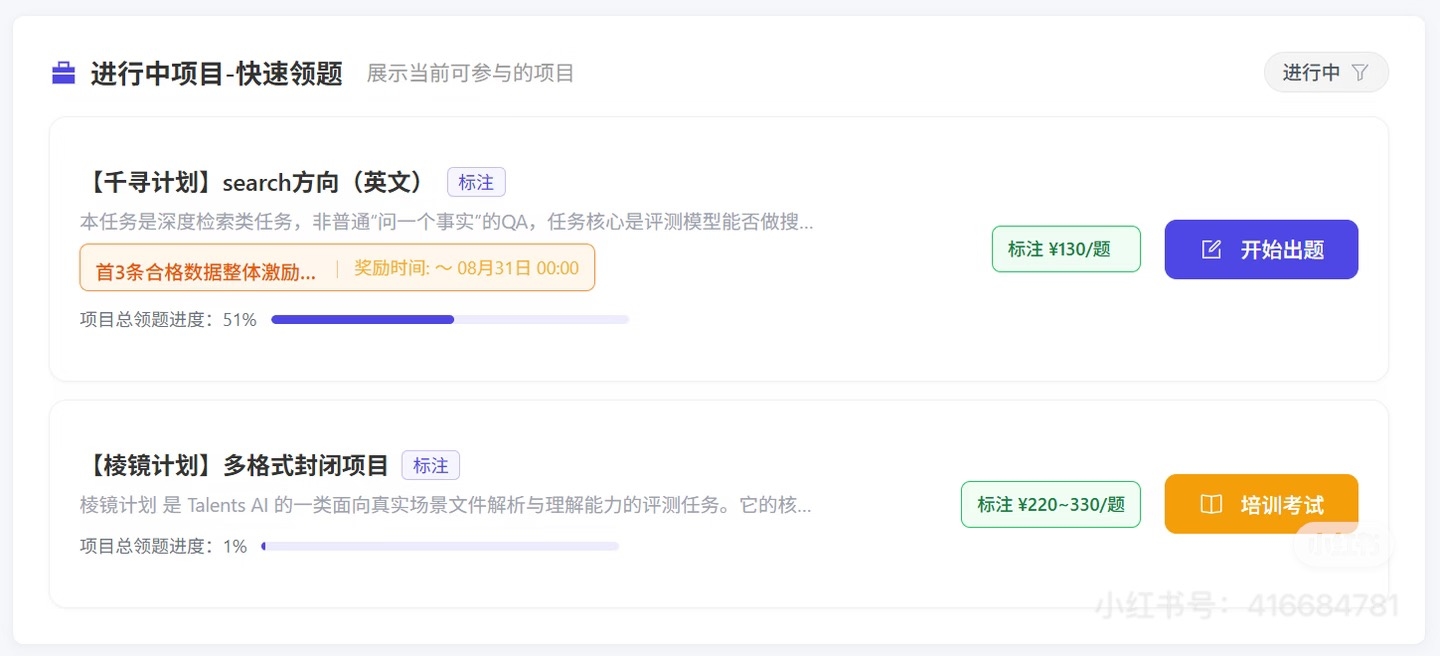Click the 标注 tag beside 棱镜计划 title
Image resolution: width=1440 pixels, height=656 pixels.
point(431,465)
